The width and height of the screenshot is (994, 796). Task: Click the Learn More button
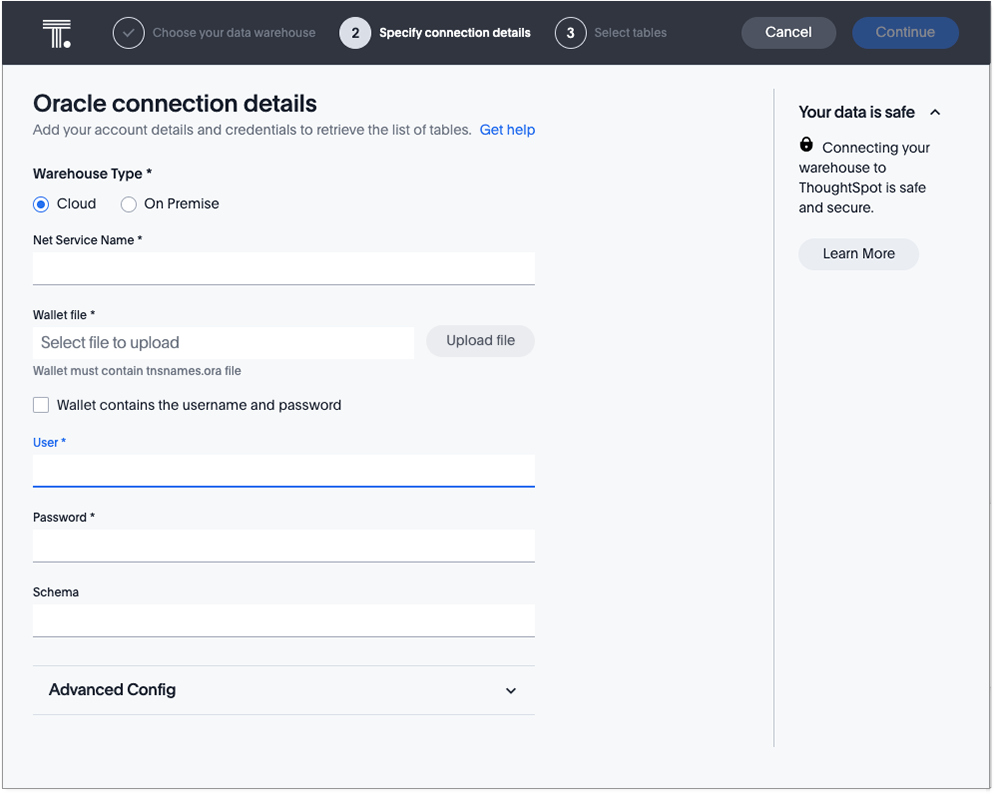[x=858, y=254]
